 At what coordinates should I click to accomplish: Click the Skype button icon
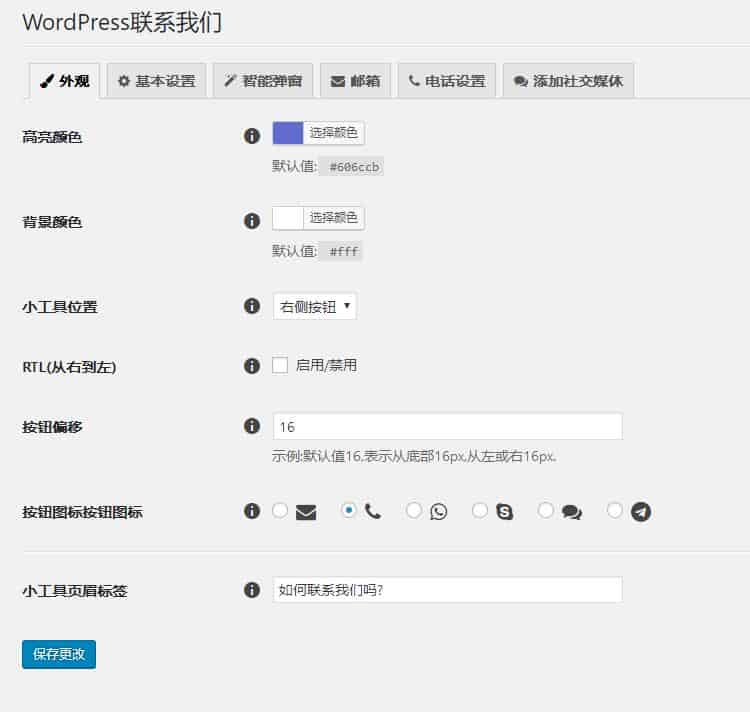click(505, 512)
